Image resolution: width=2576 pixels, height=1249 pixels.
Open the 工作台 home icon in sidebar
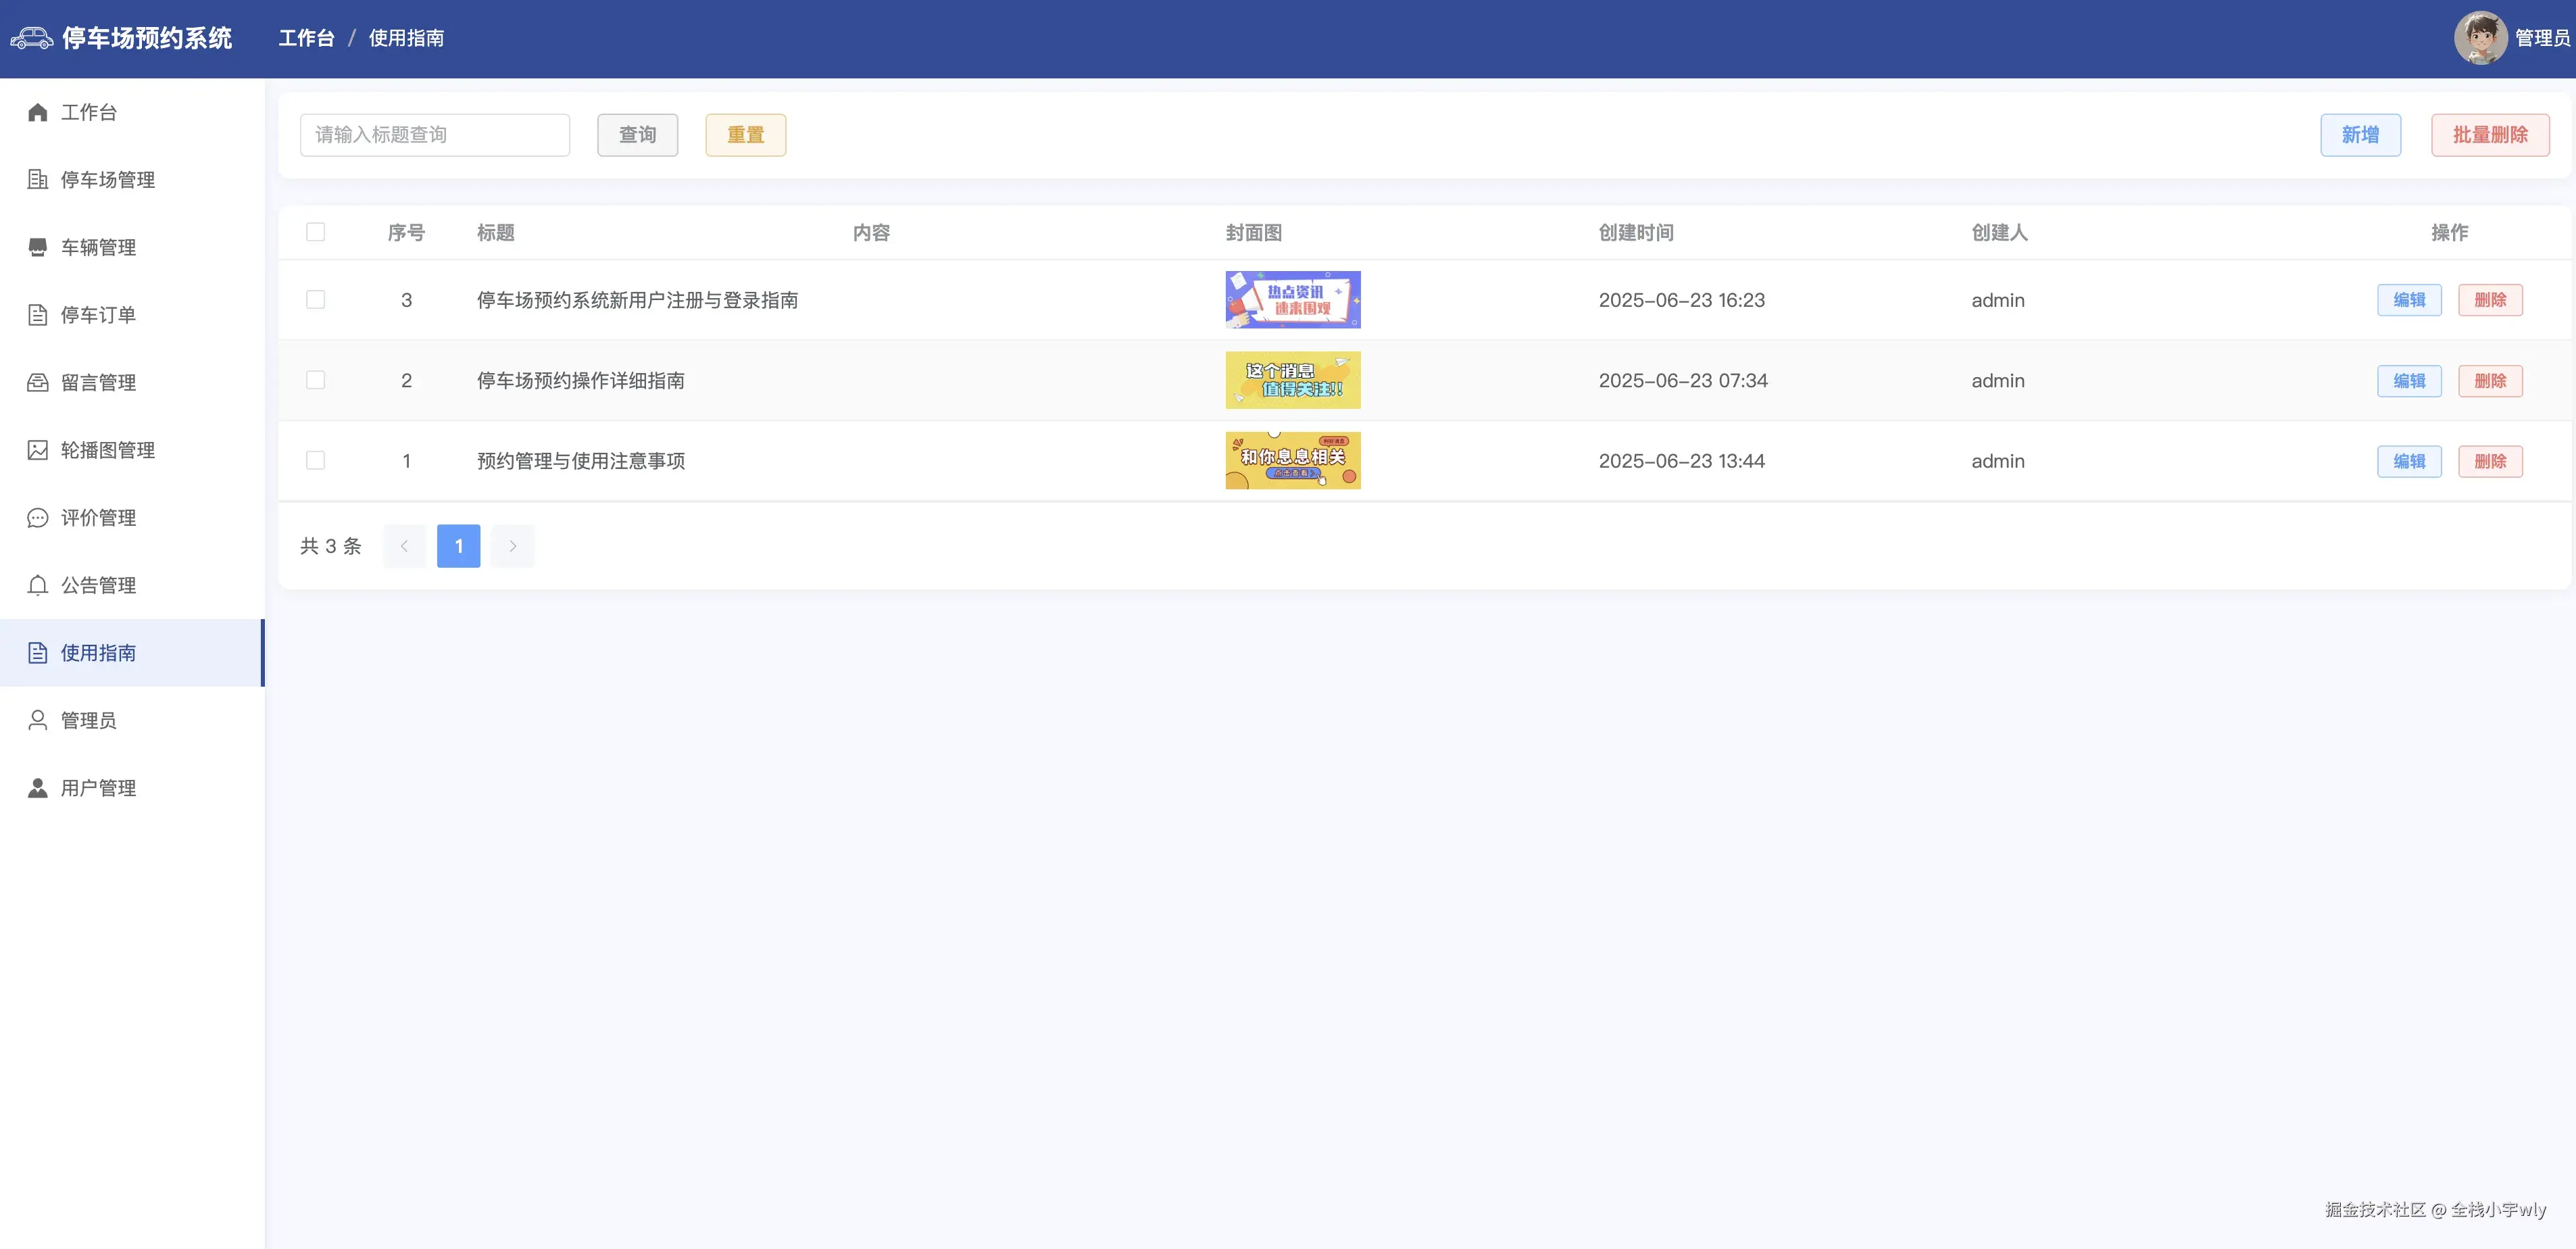(38, 112)
